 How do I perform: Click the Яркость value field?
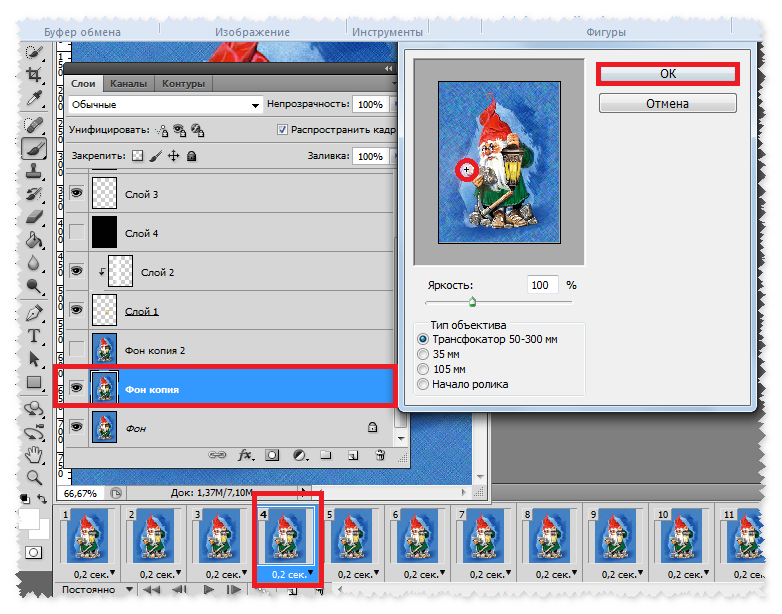542,285
